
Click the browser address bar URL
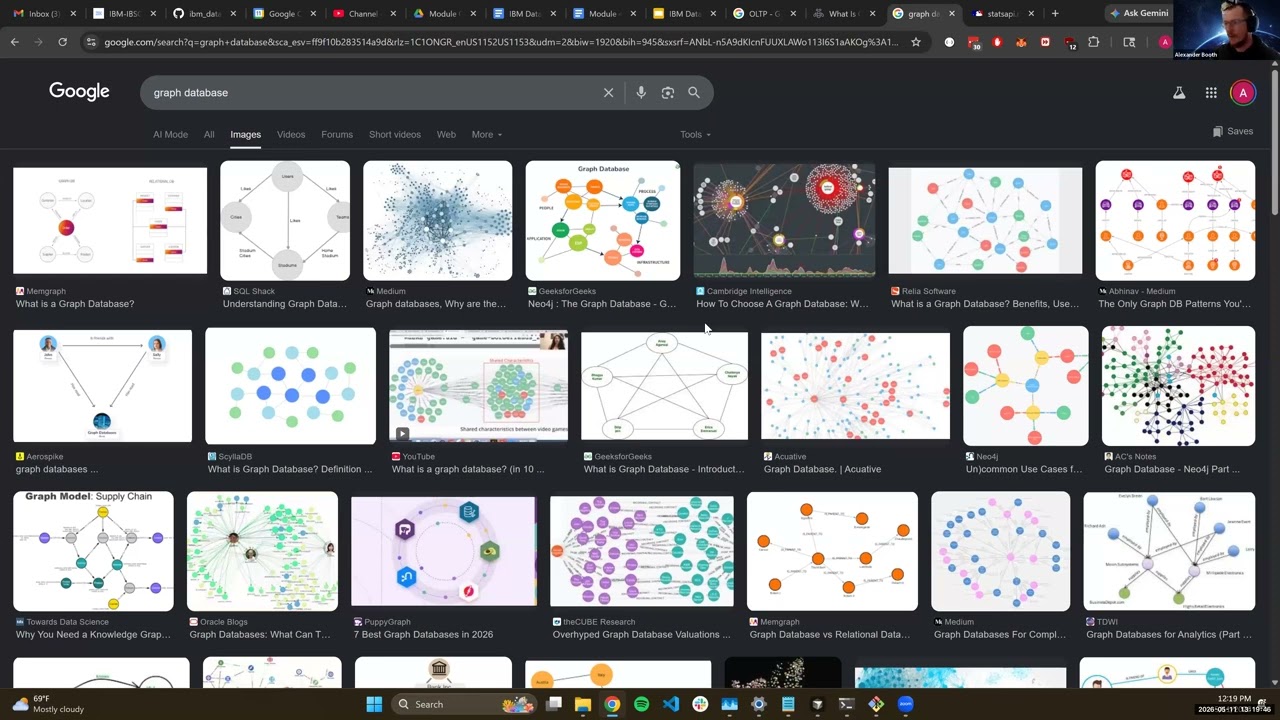[501, 42]
